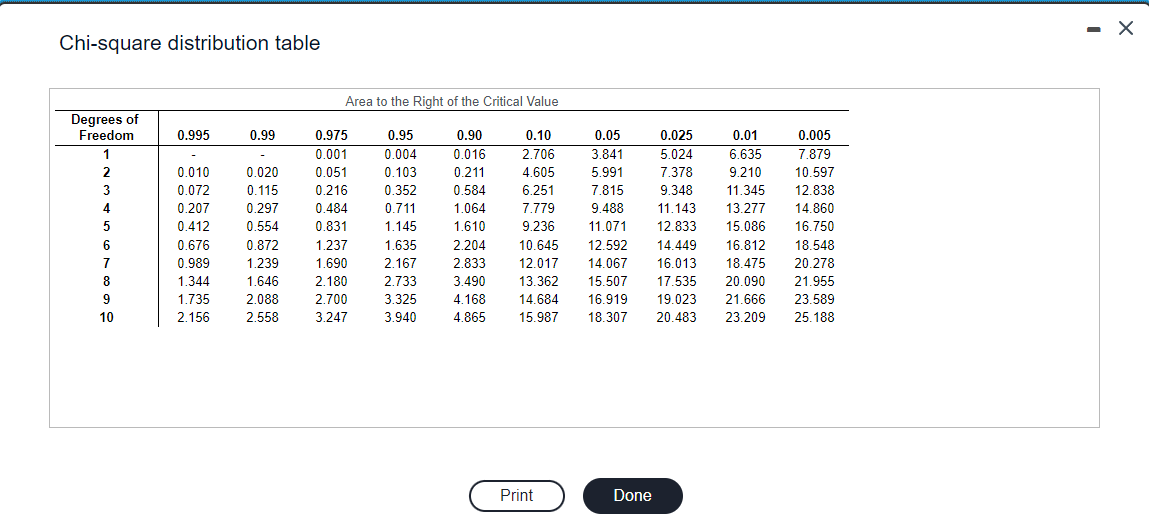The image size is (1149, 525).
Task: Click degrees of freedom row label 6
Action: [106, 245]
